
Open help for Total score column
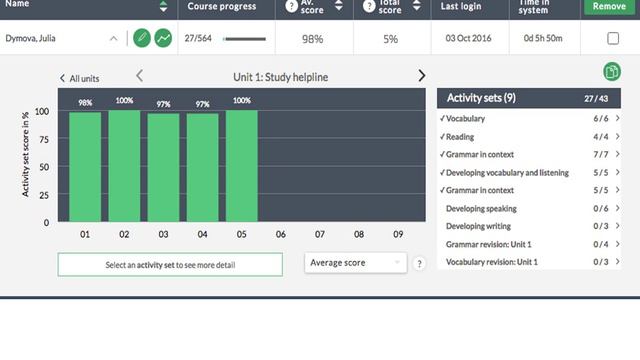[369, 6]
